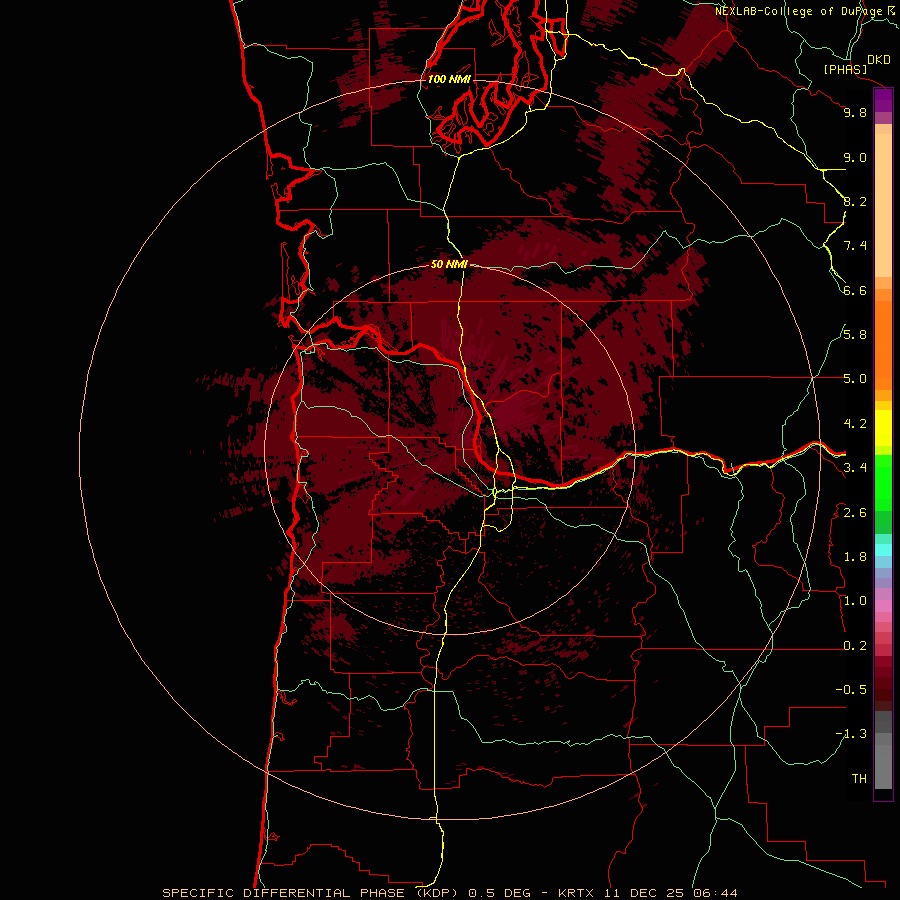Click the 50 NMI range ring label

[x=449, y=264]
